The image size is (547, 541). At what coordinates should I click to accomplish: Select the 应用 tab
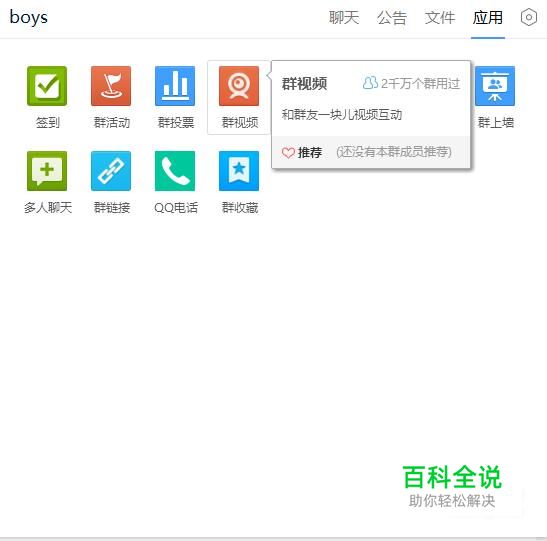point(488,17)
